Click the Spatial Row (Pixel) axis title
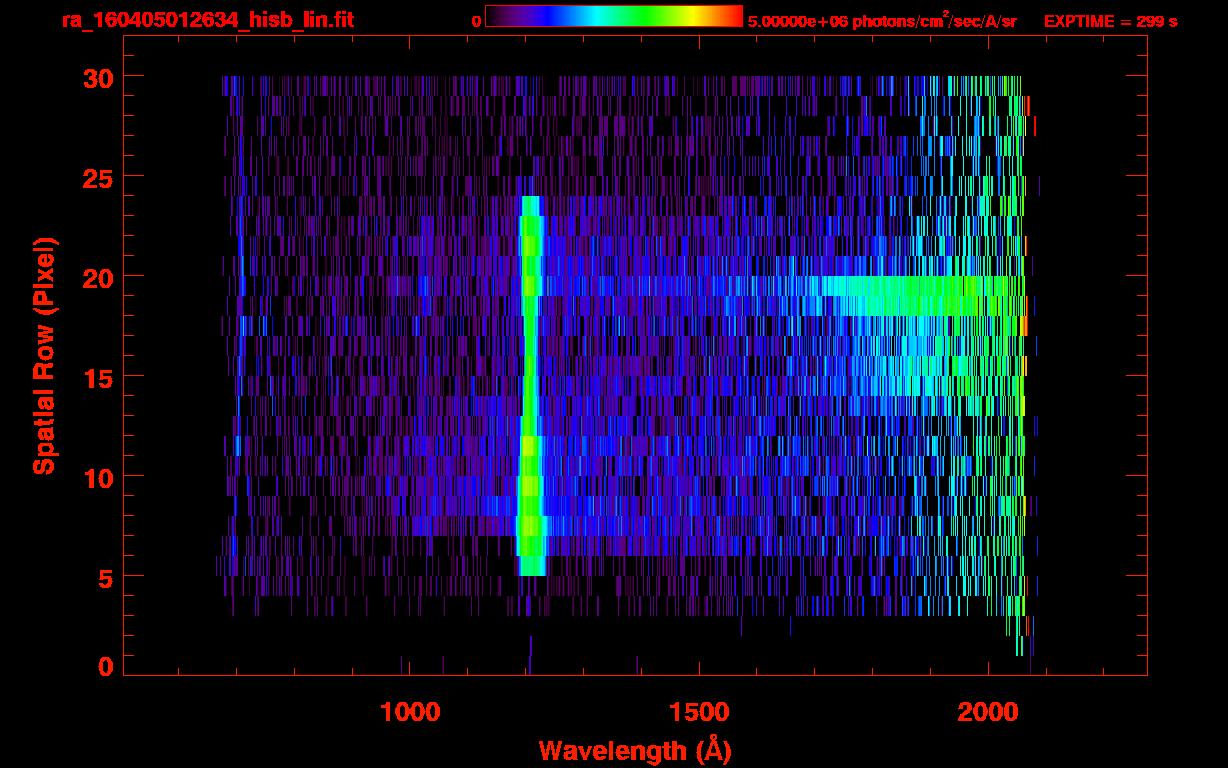The width and height of the screenshot is (1228, 768). [45, 355]
